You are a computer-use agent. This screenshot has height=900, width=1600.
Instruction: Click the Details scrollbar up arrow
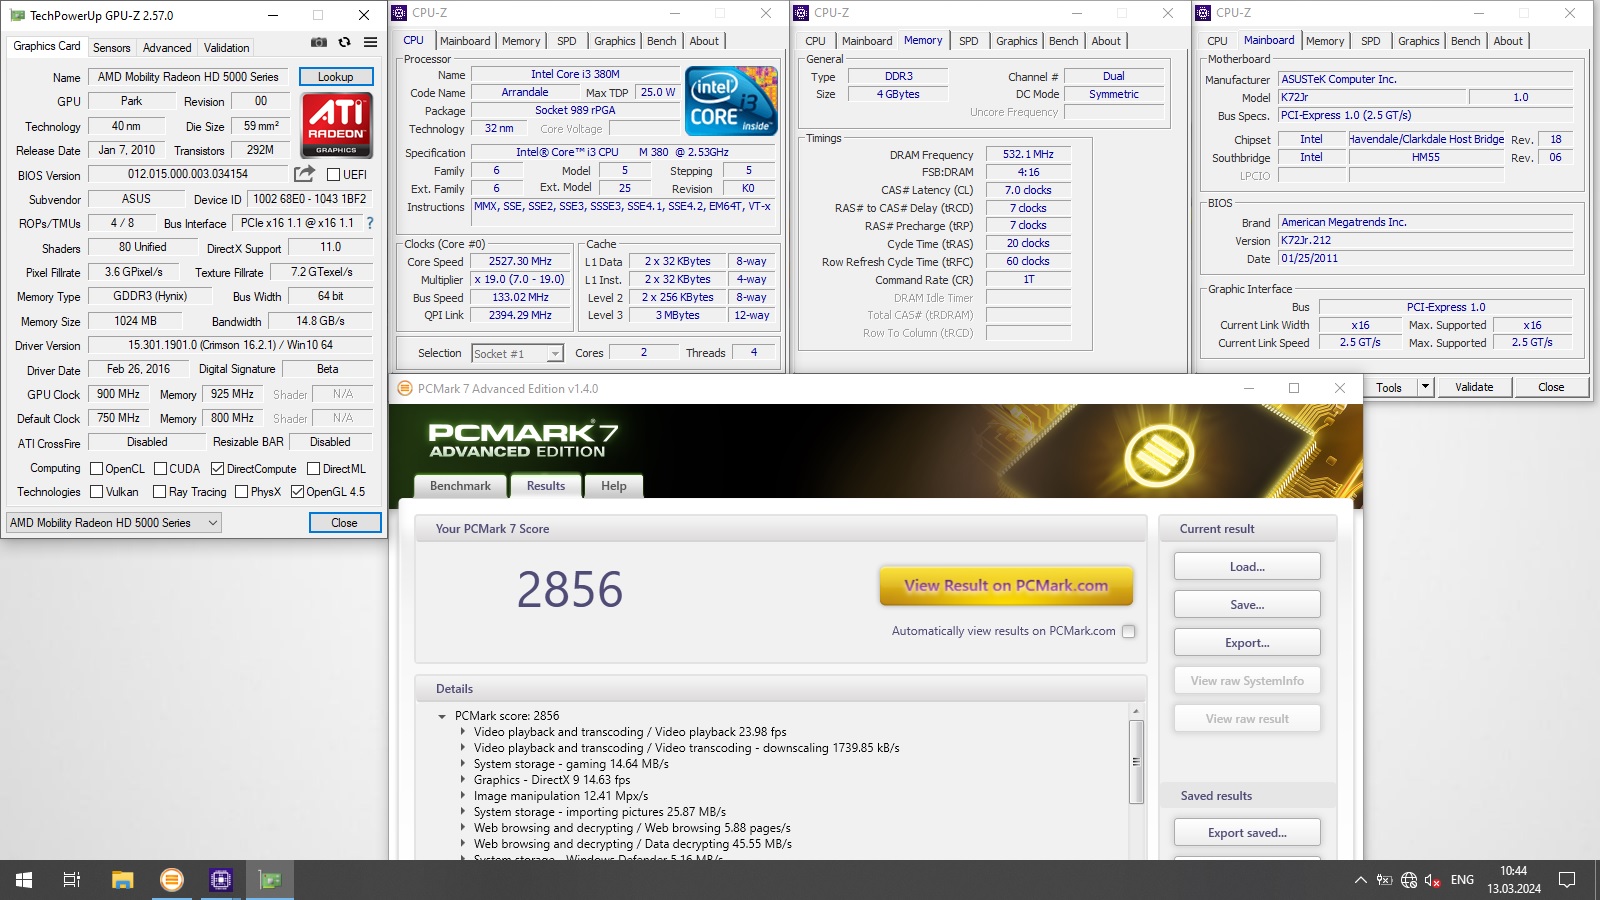(1136, 711)
